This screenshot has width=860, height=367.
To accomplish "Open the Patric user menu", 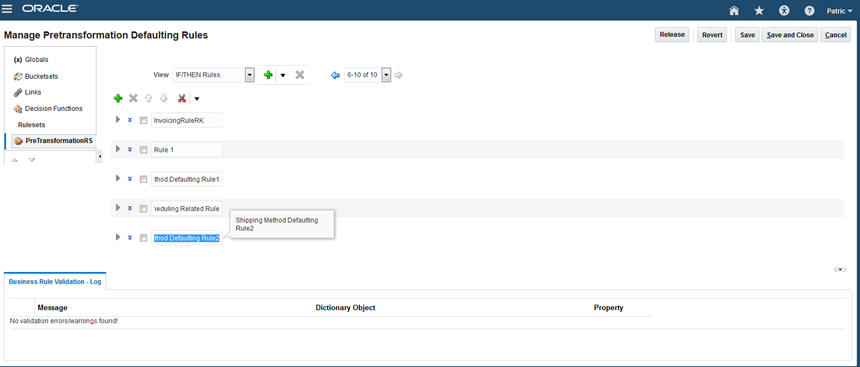I will [x=839, y=10].
